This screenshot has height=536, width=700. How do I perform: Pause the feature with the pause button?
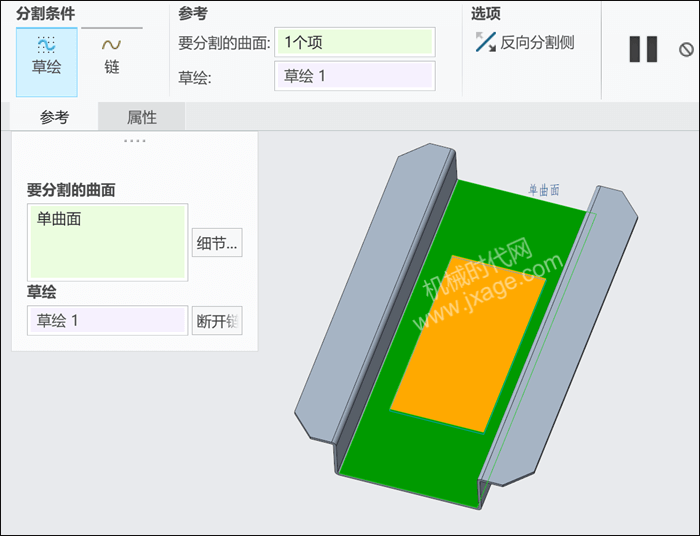[x=643, y=49]
